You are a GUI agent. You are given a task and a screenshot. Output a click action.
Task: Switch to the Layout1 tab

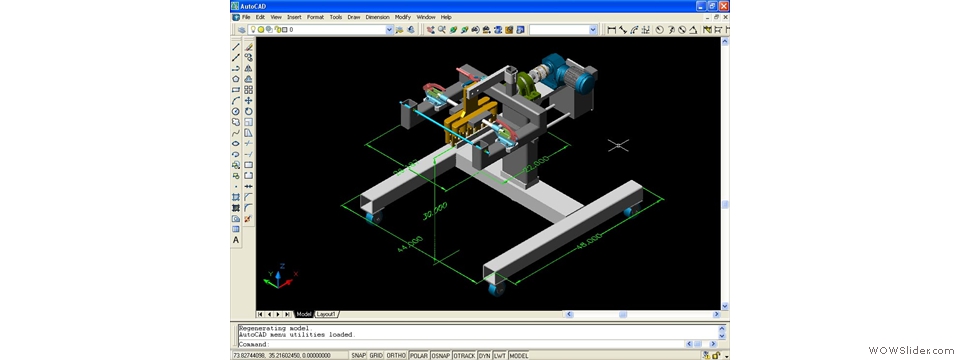tap(326, 314)
